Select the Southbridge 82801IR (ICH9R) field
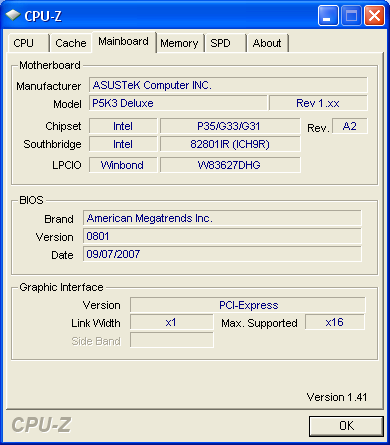This screenshot has width=390, height=445. 230,144
